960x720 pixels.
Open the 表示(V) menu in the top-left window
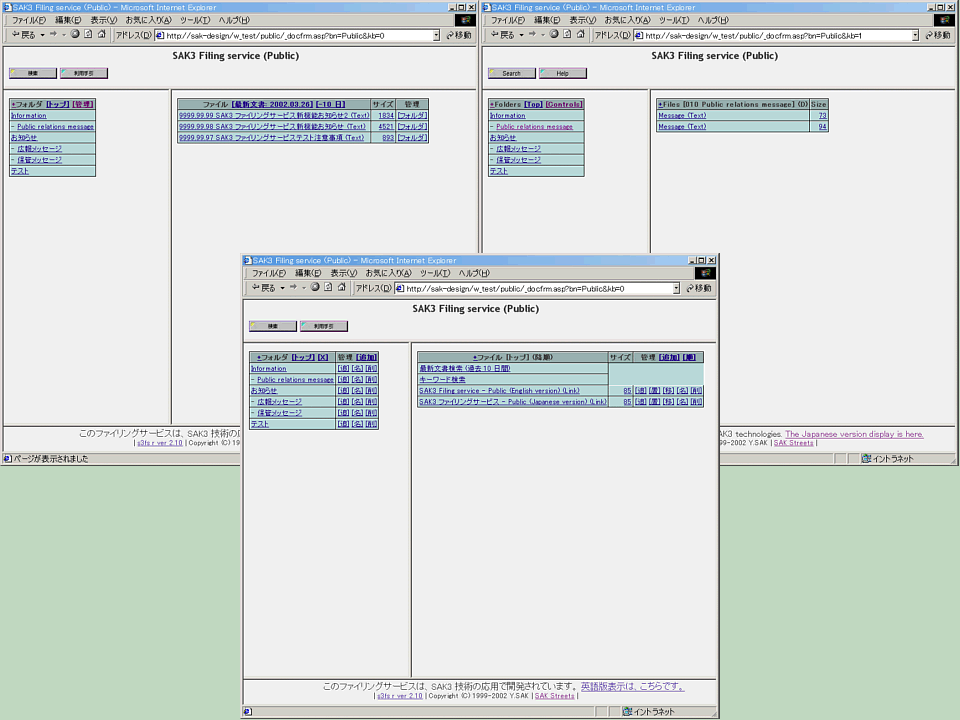coord(103,20)
